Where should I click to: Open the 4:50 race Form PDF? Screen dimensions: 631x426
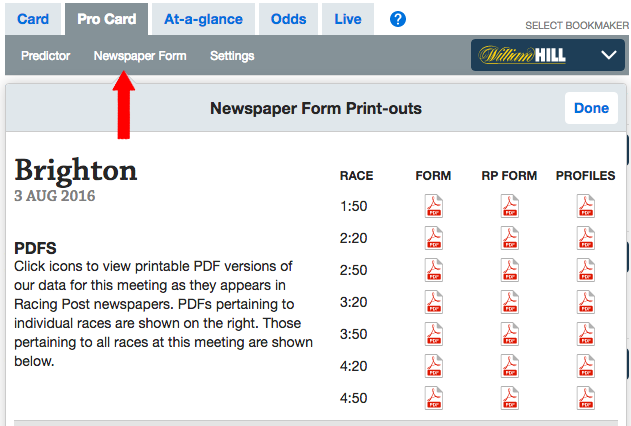[x=434, y=398]
